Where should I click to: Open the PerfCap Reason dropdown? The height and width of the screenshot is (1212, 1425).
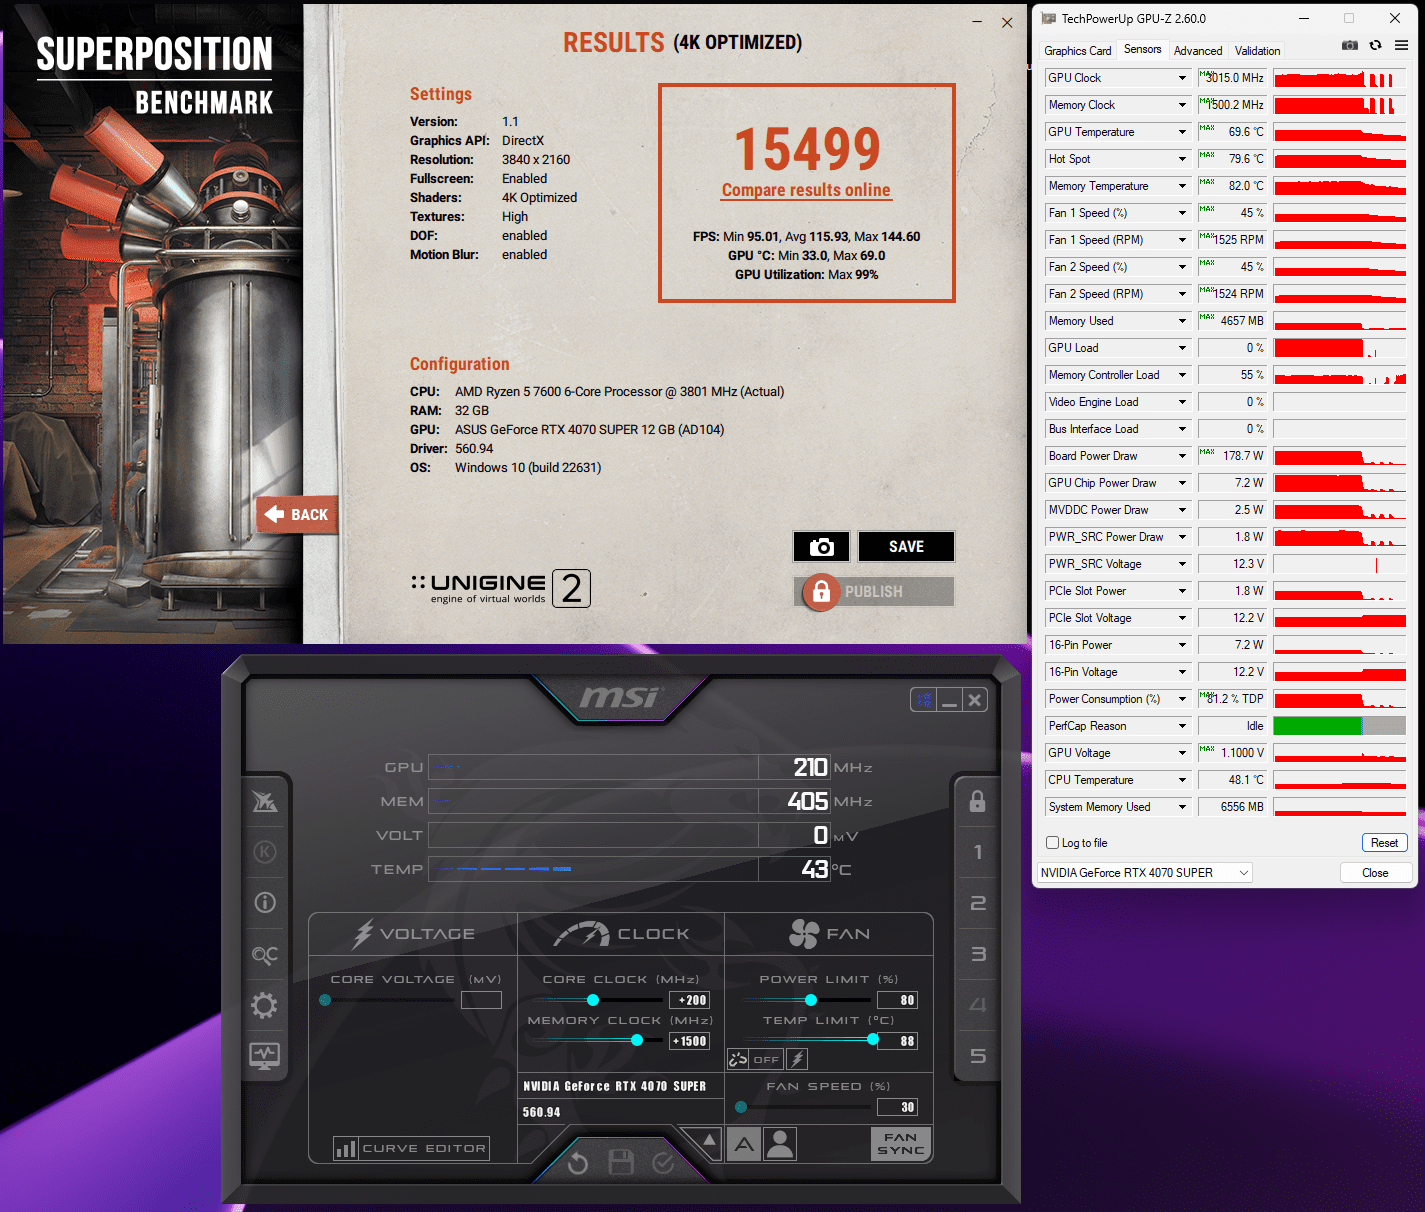click(1182, 726)
